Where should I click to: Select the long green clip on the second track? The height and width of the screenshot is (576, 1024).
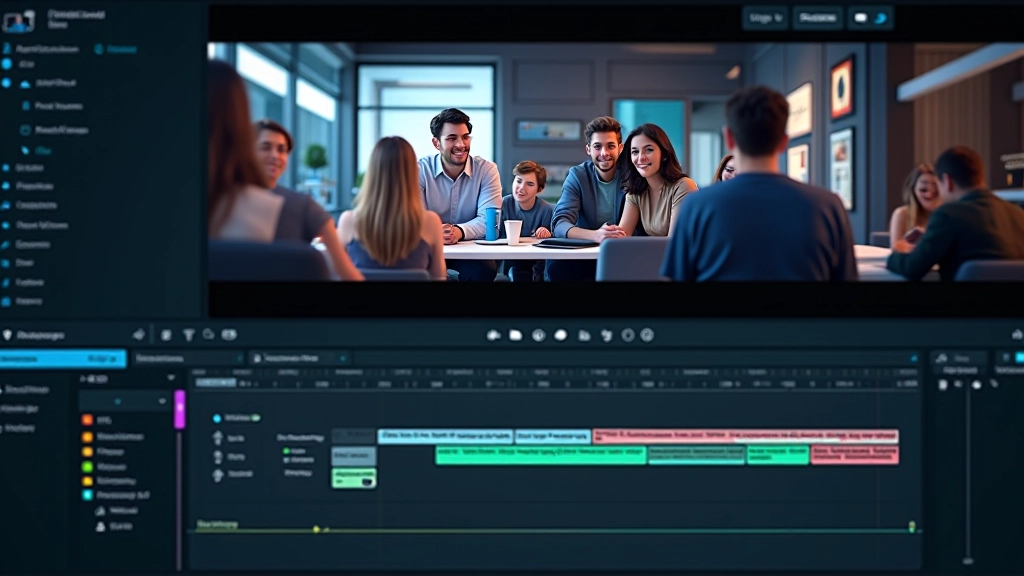point(541,455)
